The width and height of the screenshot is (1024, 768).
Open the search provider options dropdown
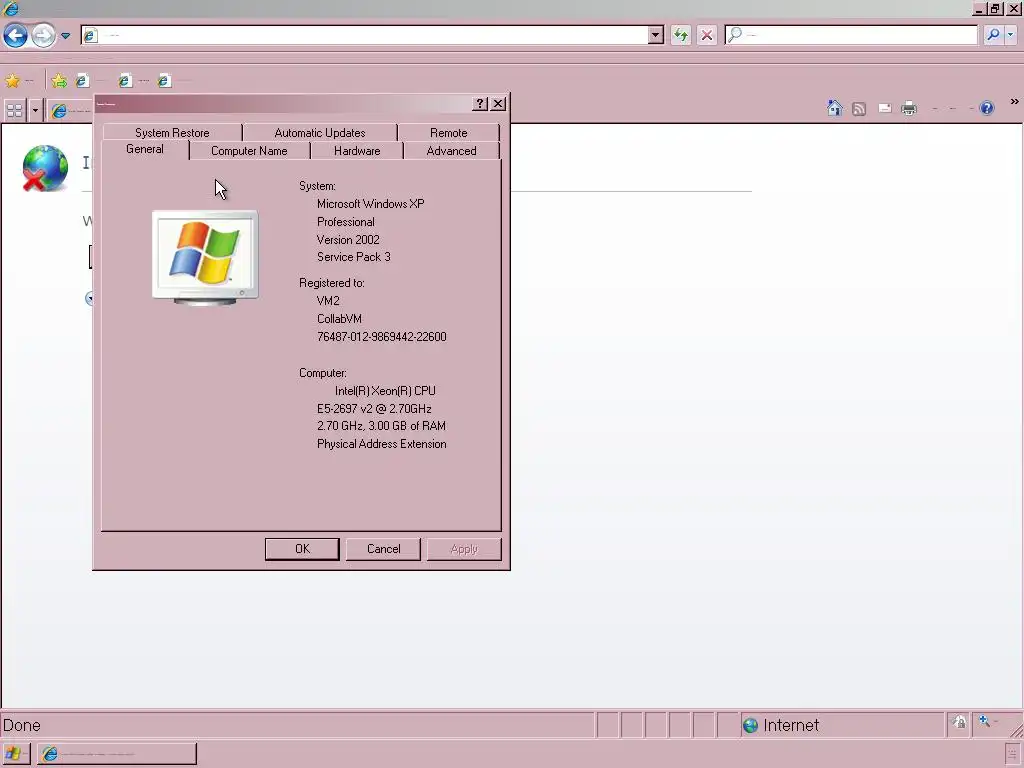click(x=1010, y=35)
